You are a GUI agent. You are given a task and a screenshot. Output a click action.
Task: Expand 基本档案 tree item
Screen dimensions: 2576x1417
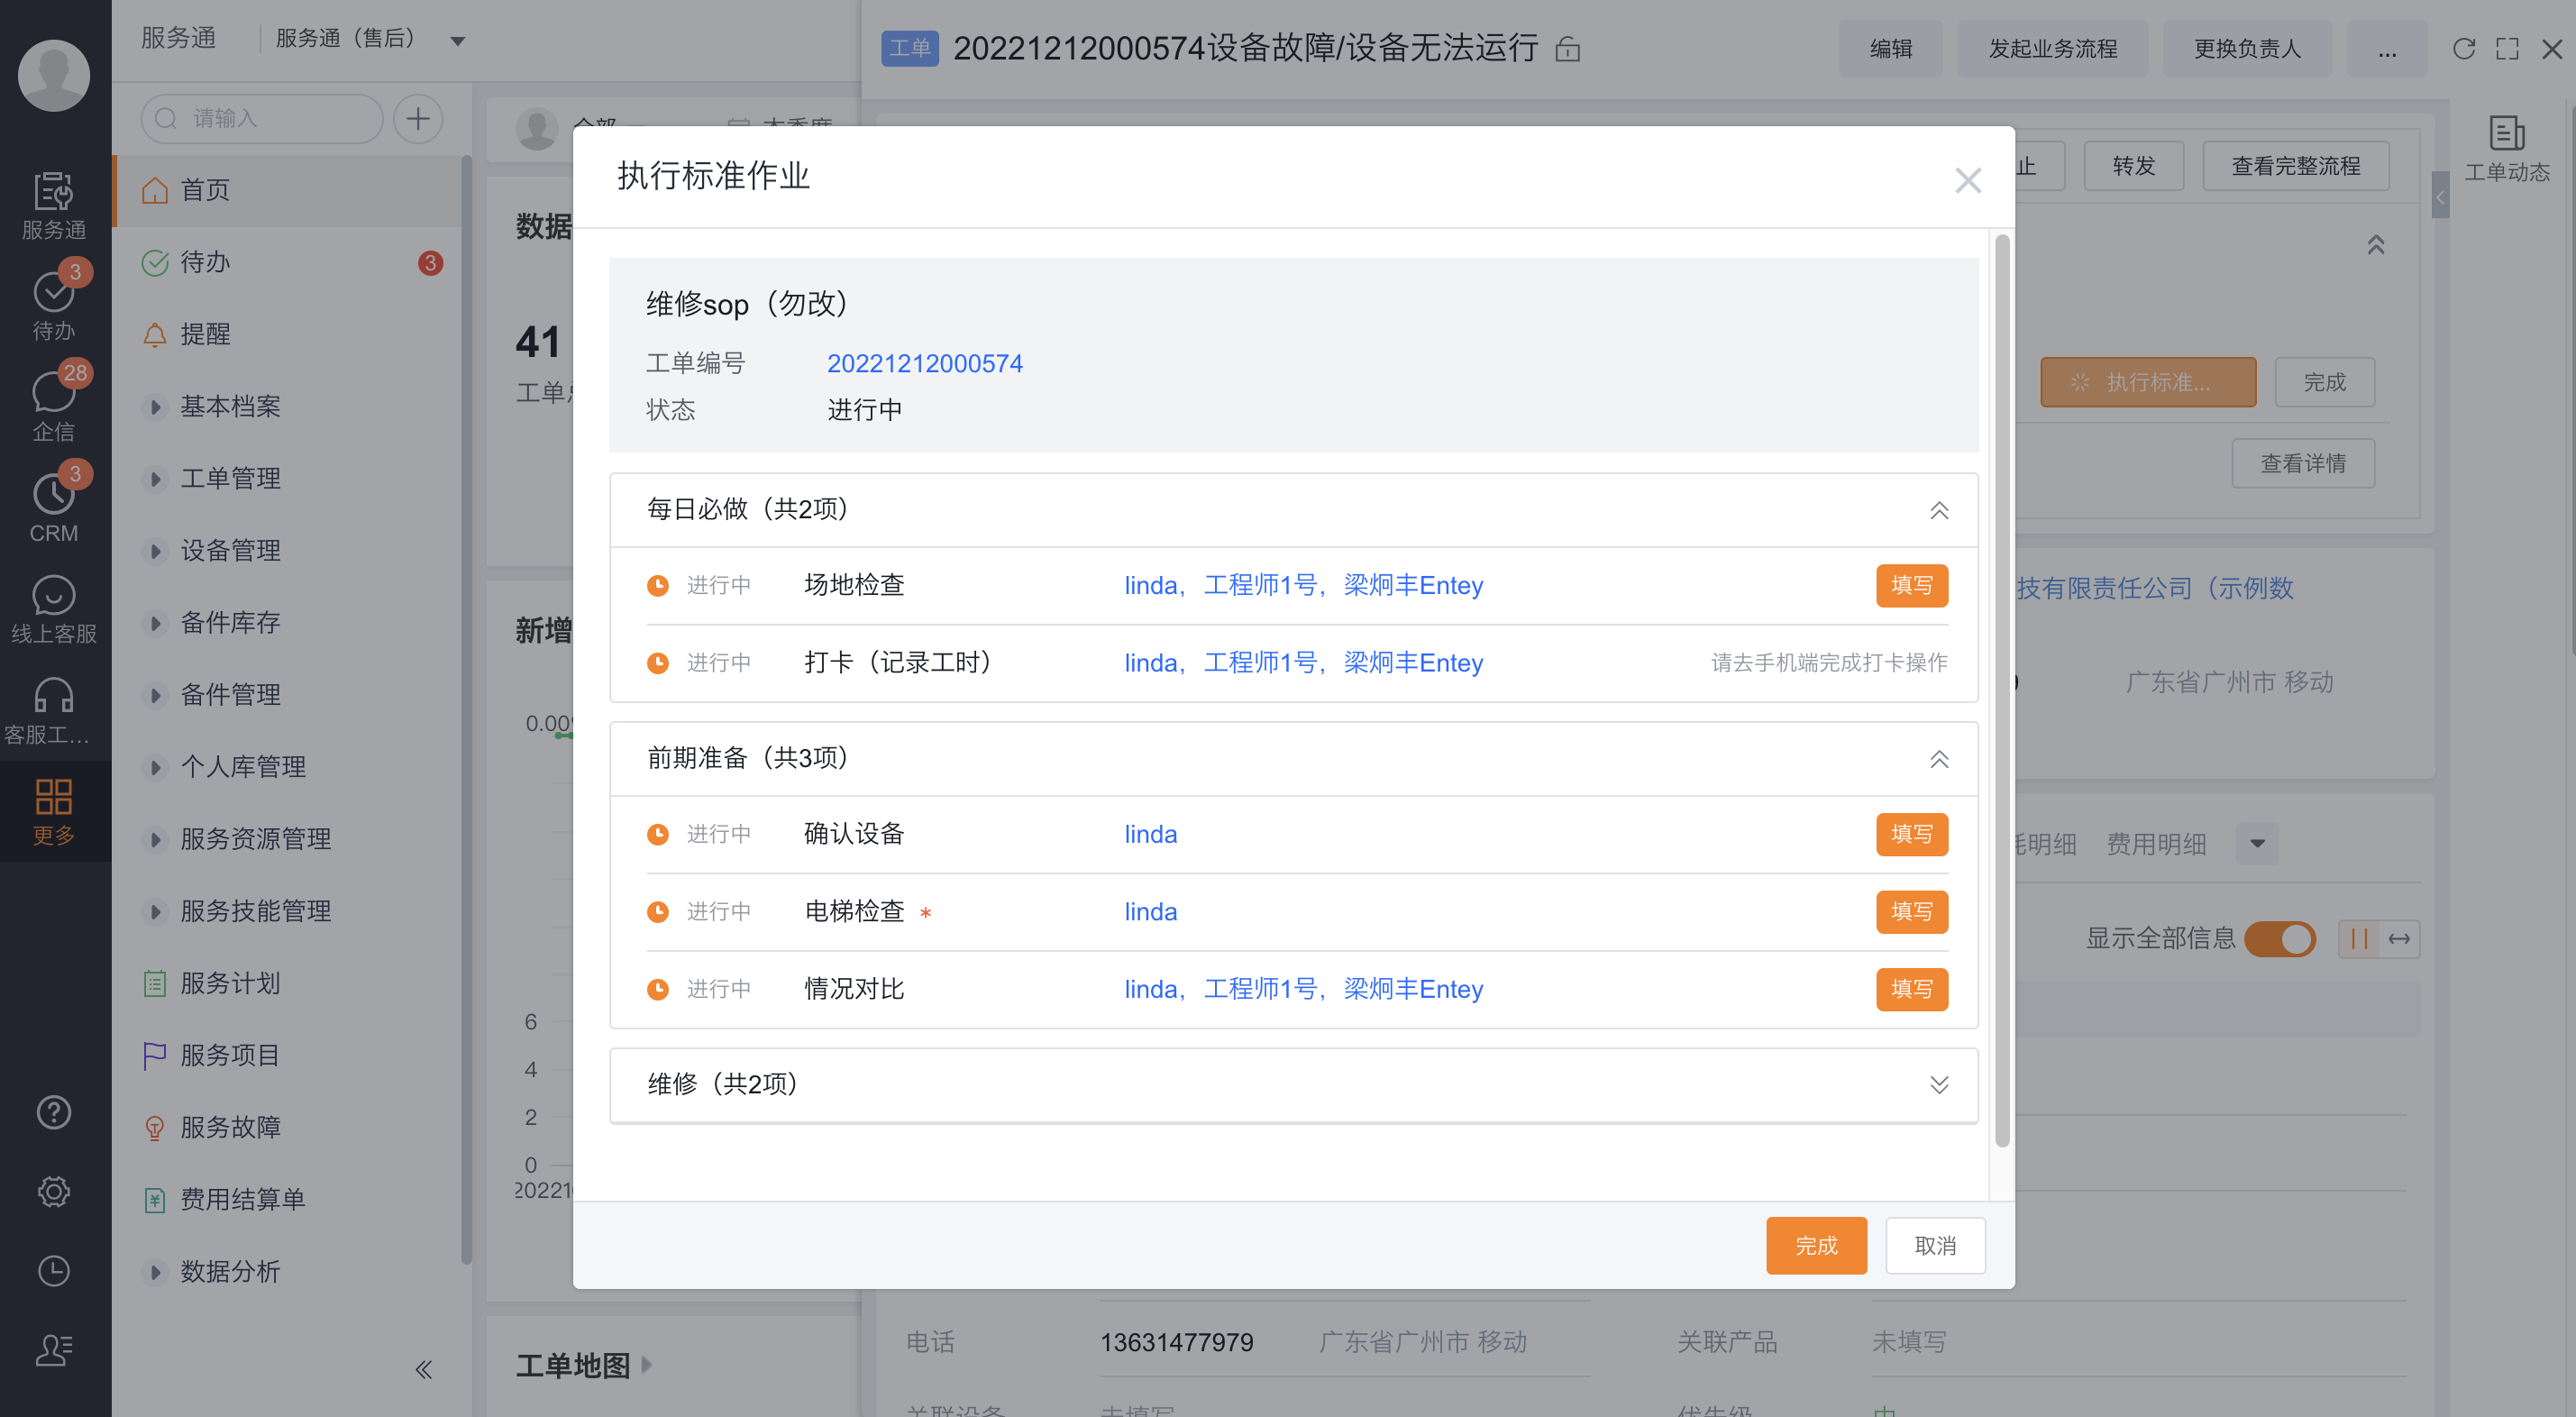tap(155, 407)
